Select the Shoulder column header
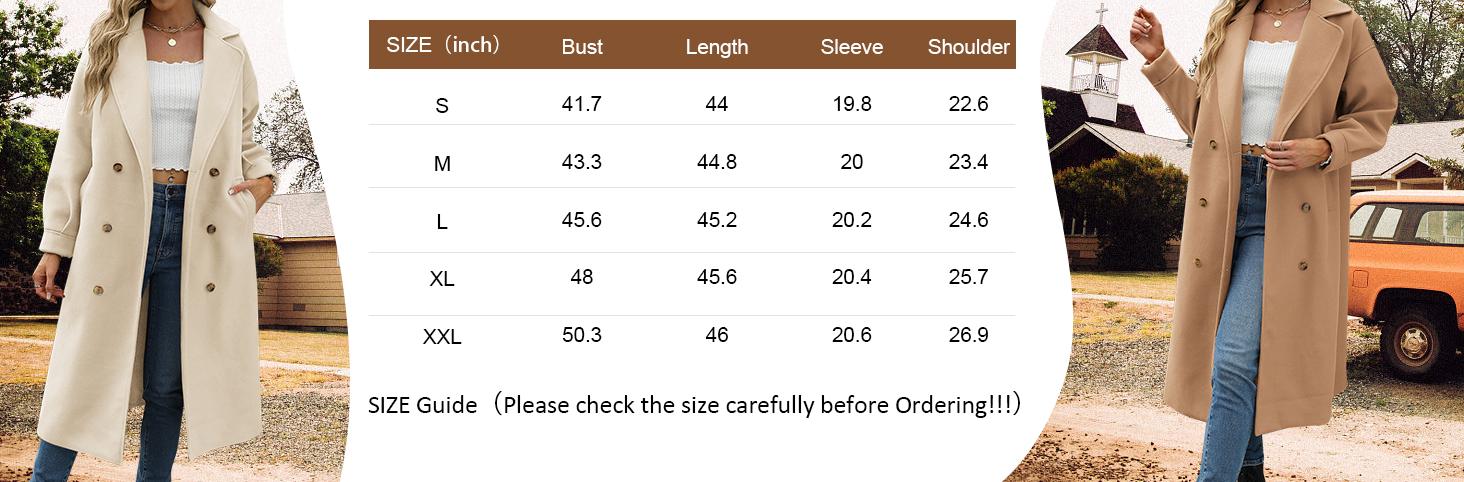 click(968, 47)
